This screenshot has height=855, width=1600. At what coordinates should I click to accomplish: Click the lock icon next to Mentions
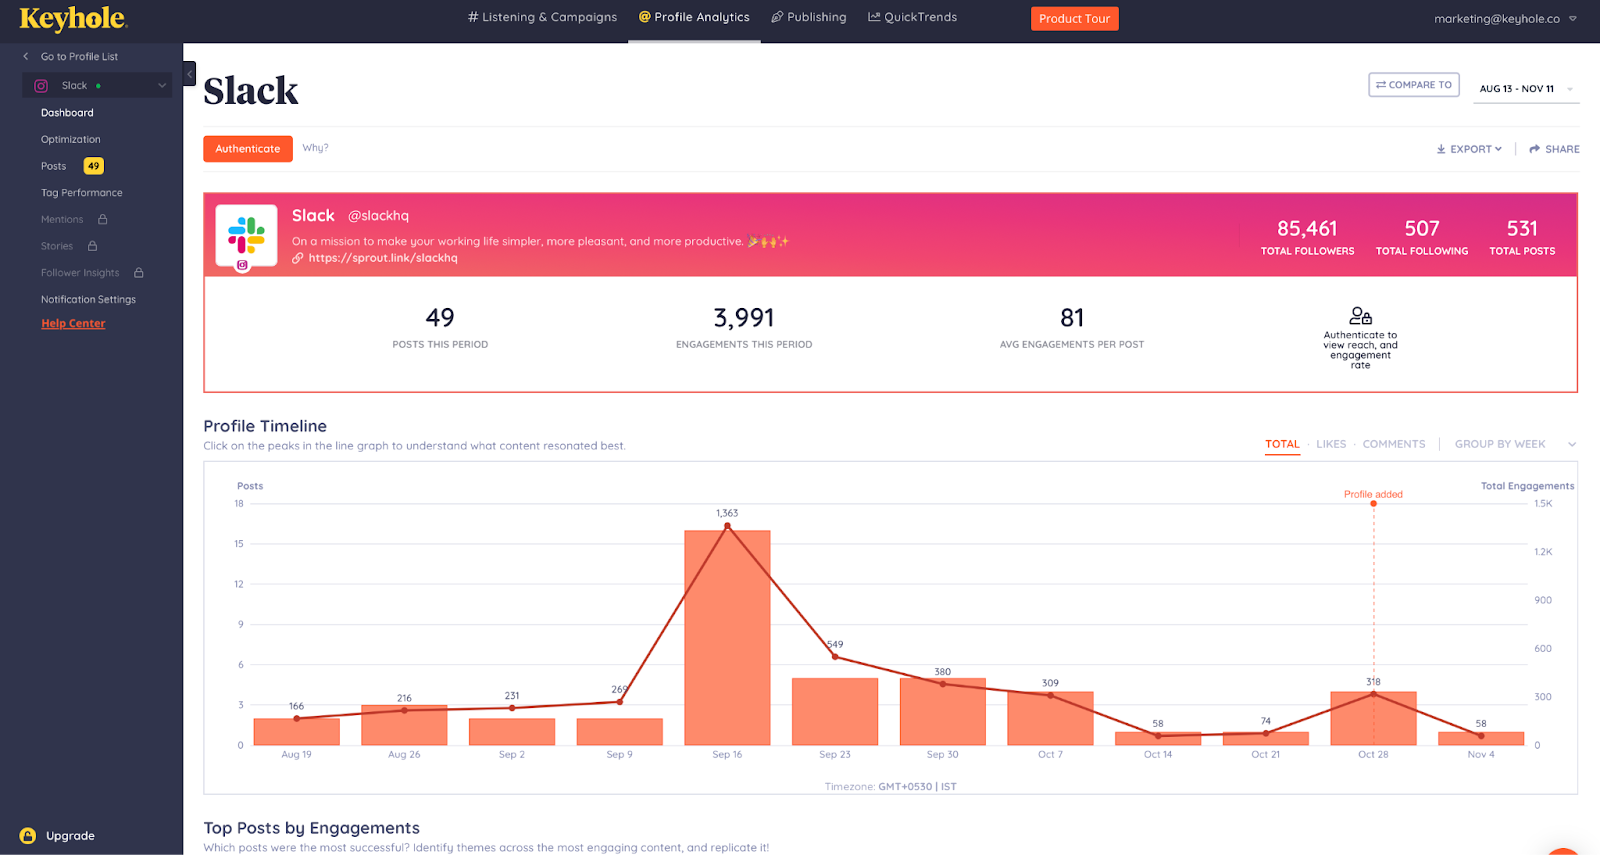103,219
